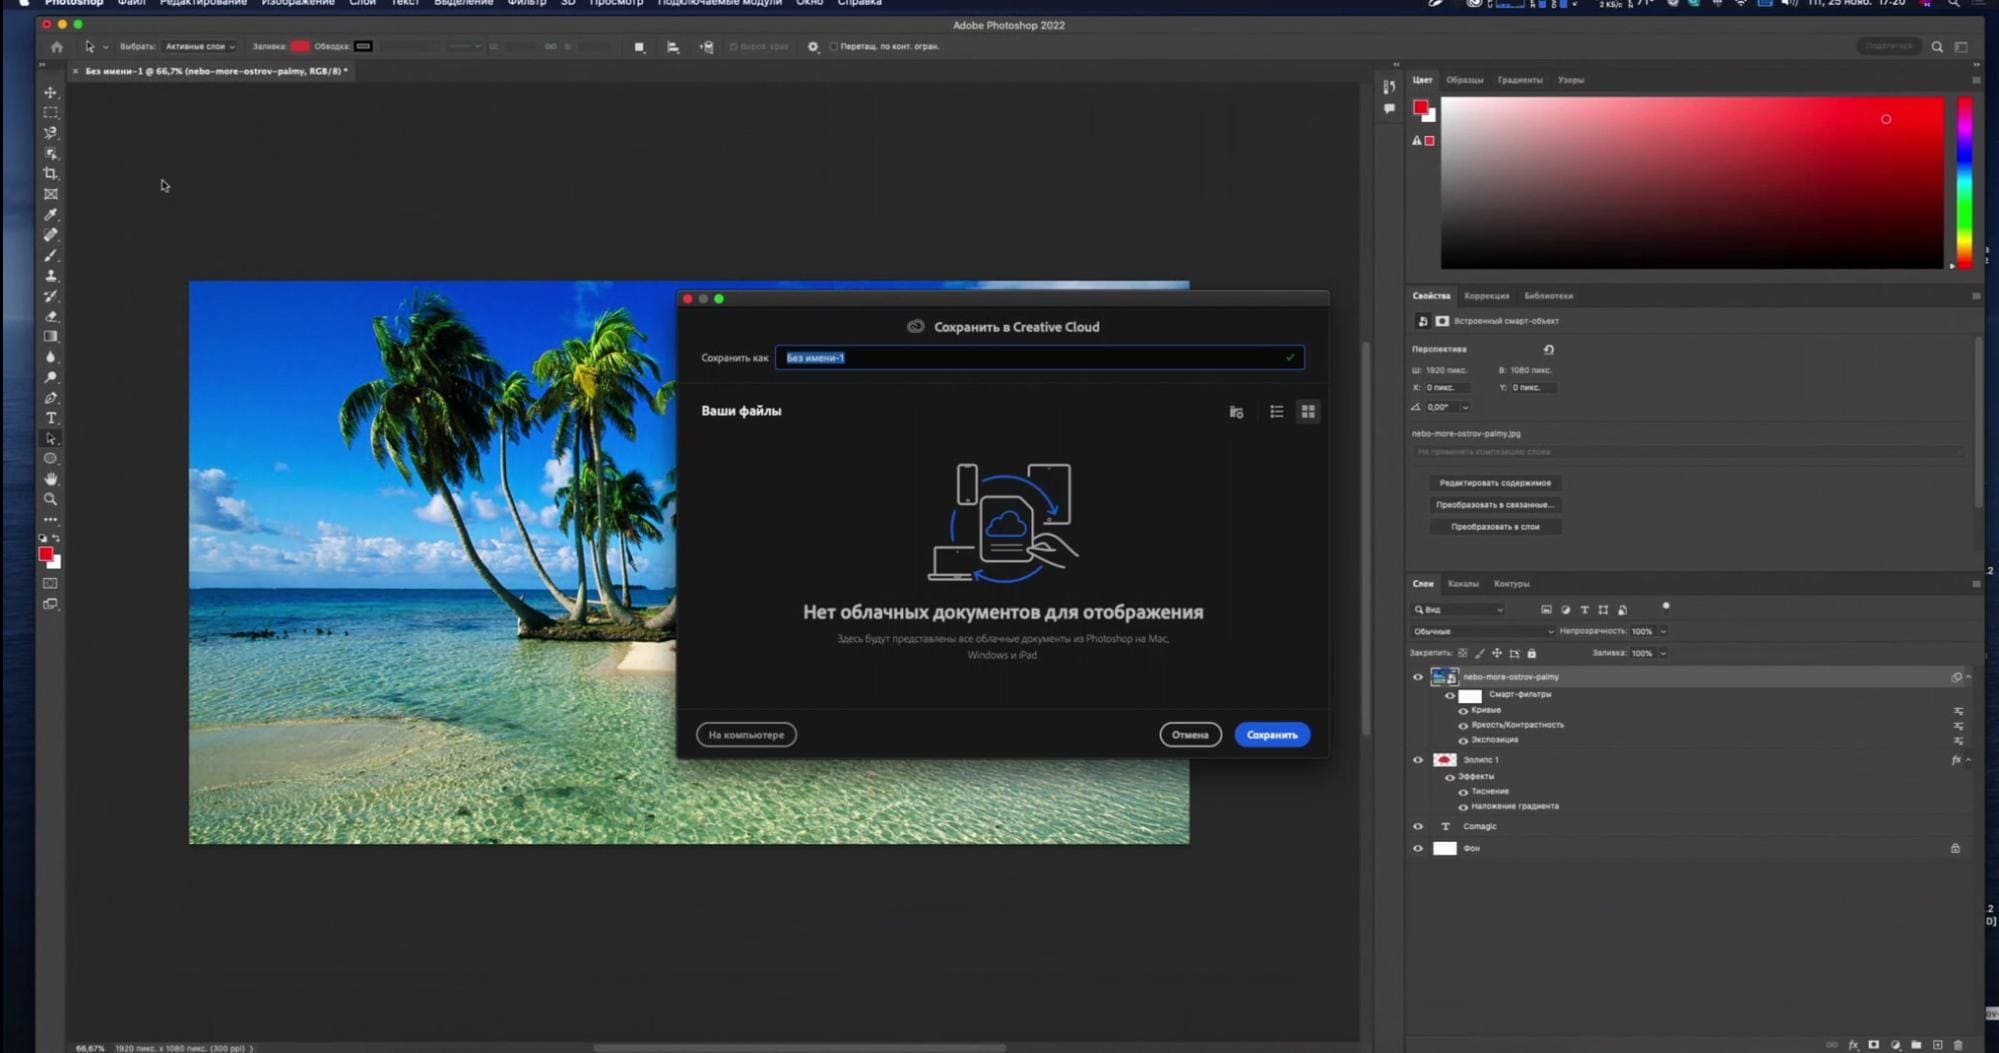This screenshot has width=1999, height=1053.
Task: Hide the Comagic text layer
Action: click(1417, 826)
